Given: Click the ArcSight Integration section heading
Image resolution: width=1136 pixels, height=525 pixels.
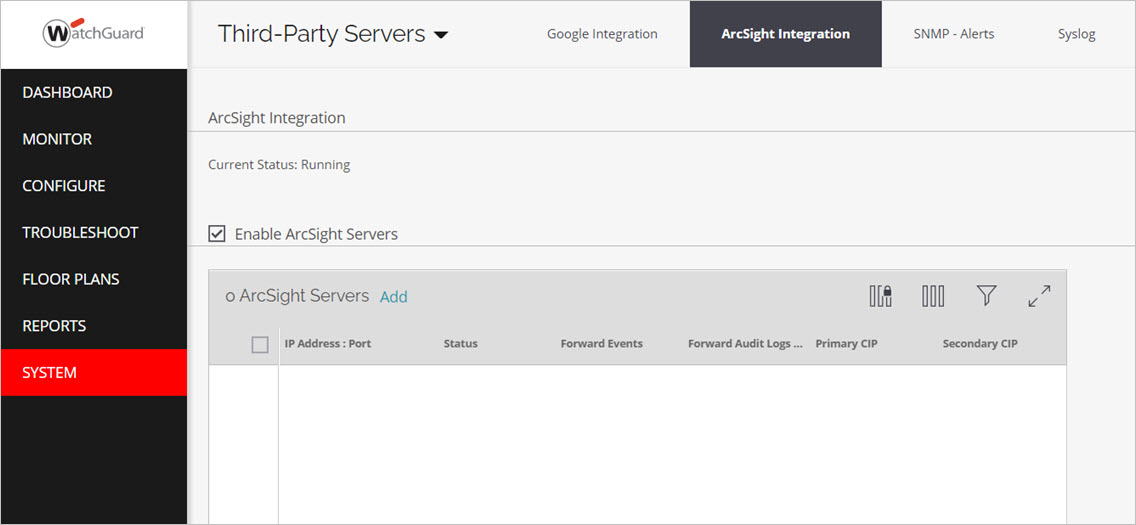Looking at the screenshot, I should coord(277,117).
